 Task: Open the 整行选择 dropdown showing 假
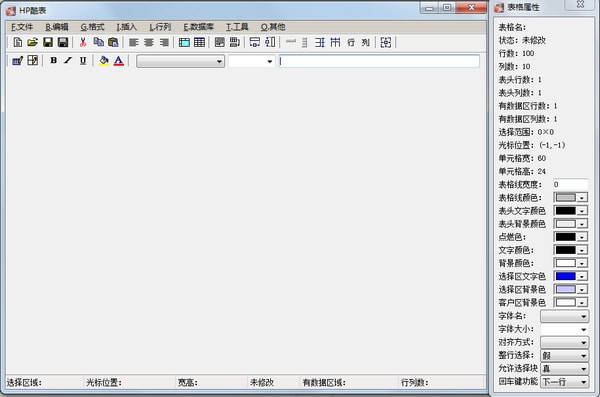tap(564, 355)
